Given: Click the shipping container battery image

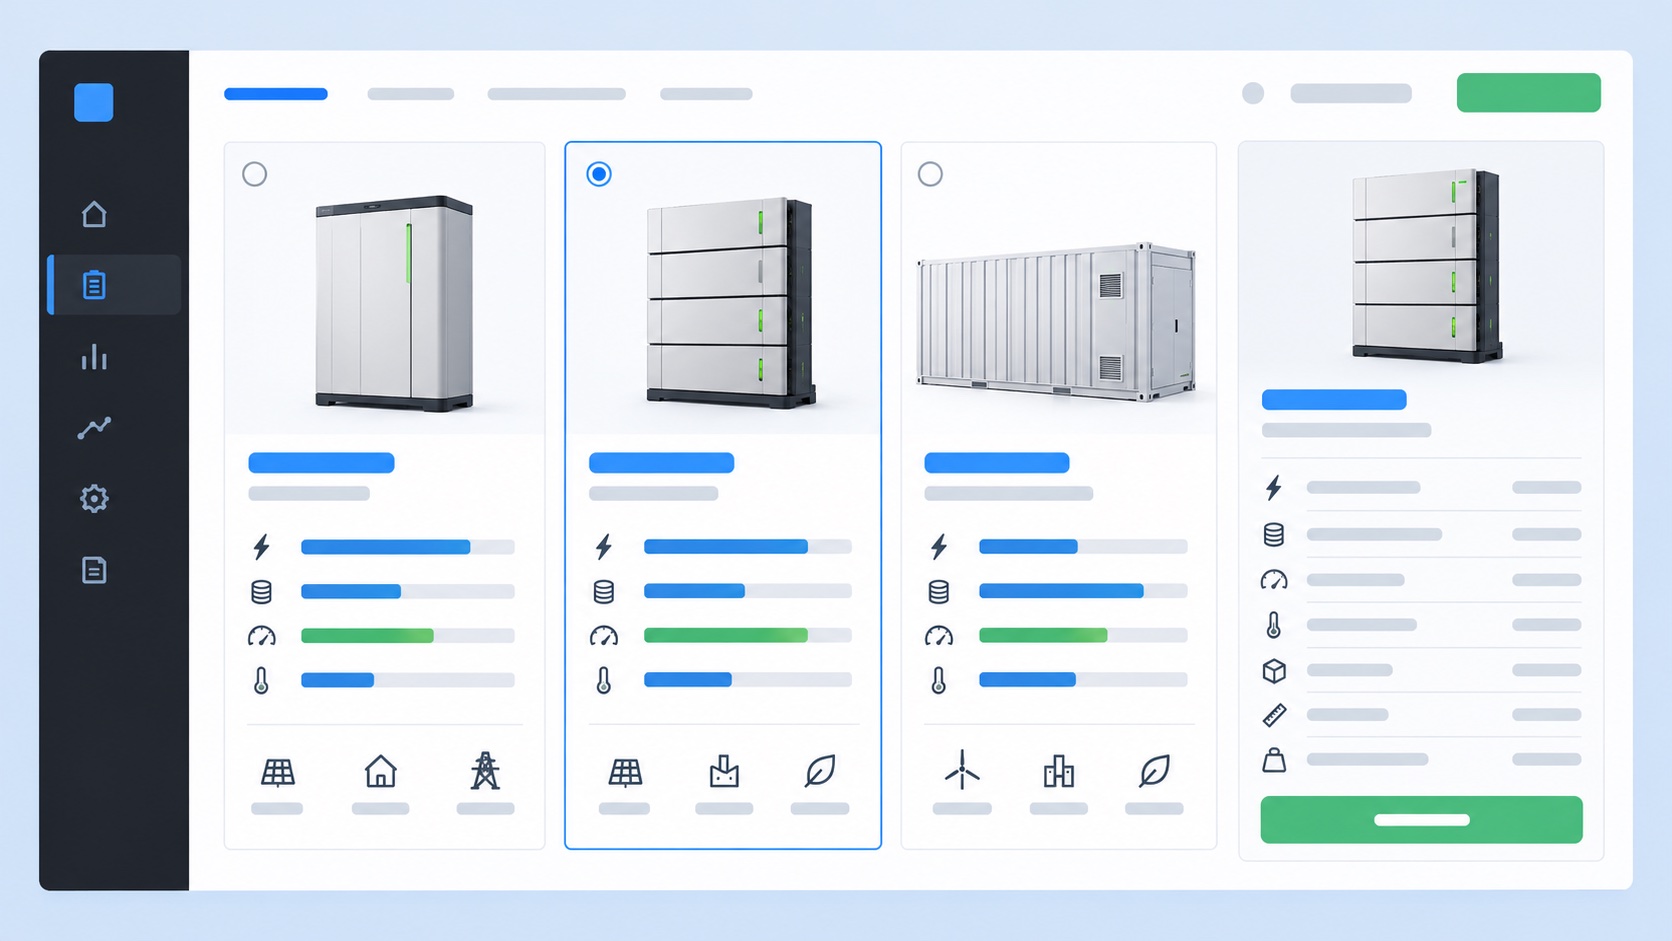Looking at the screenshot, I should click(1057, 321).
